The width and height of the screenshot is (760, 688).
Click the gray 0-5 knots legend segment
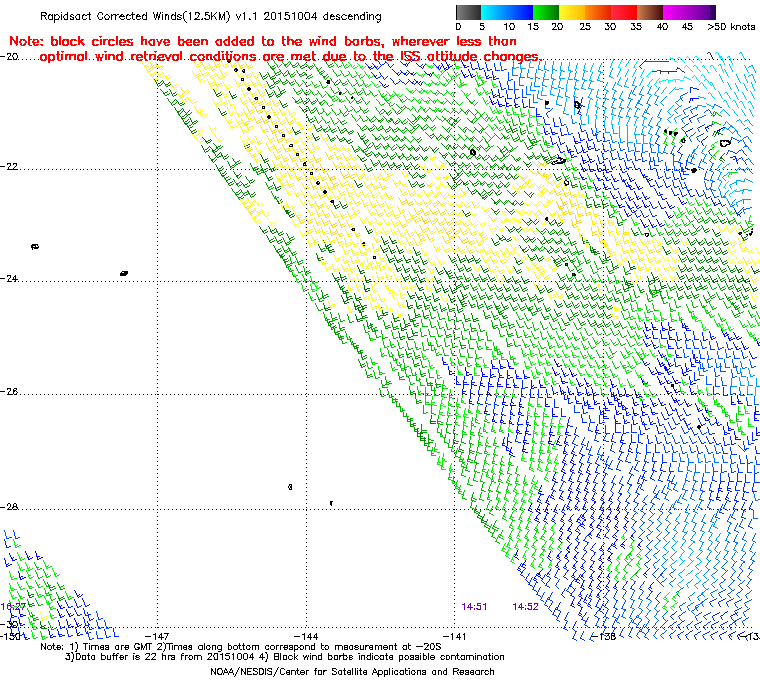468,12
